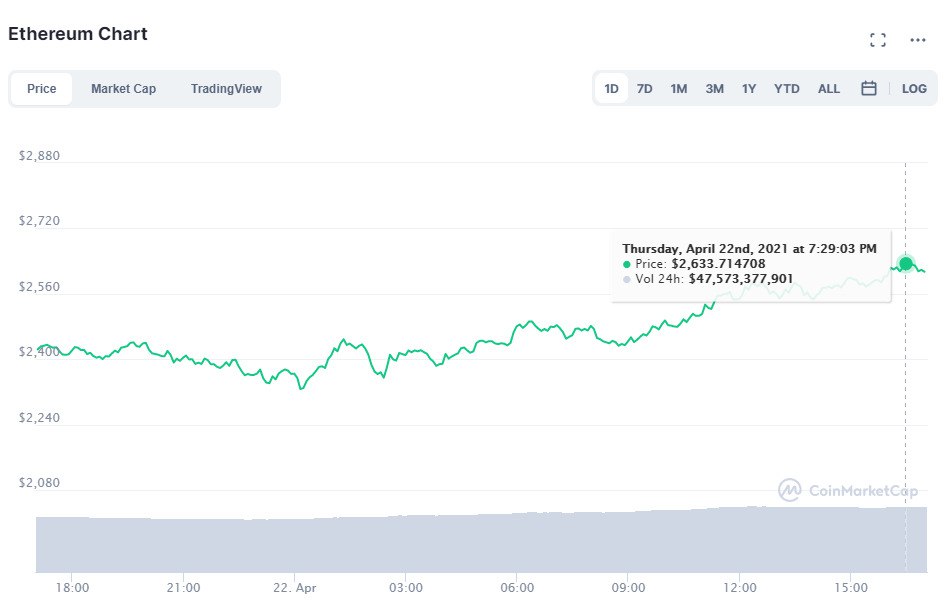
Task: Open the TradingView tab
Action: point(226,89)
